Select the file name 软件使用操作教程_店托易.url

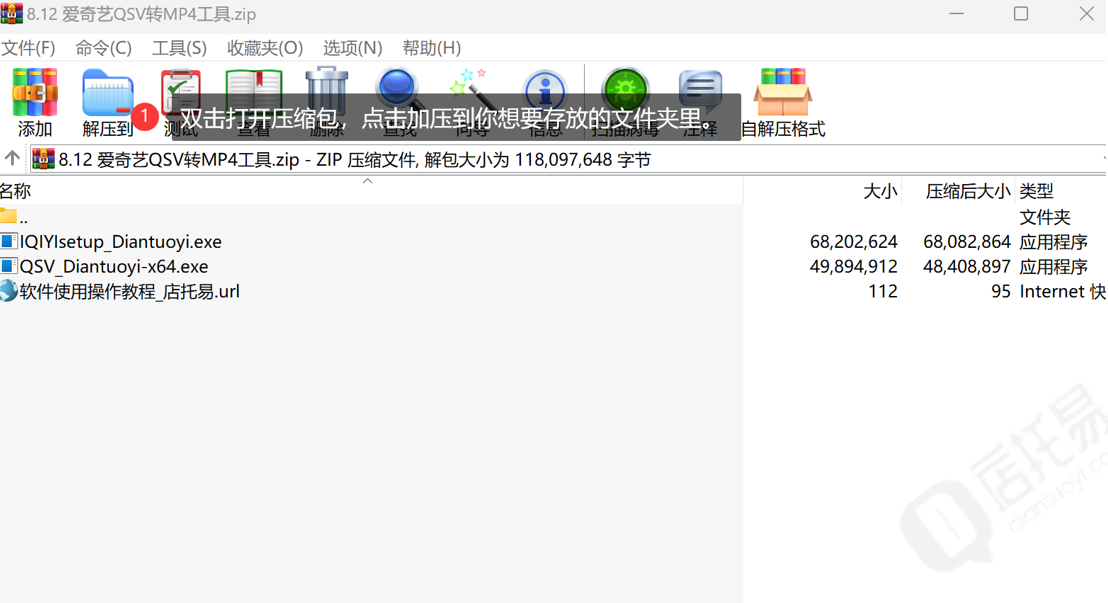(x=130, y=291)
